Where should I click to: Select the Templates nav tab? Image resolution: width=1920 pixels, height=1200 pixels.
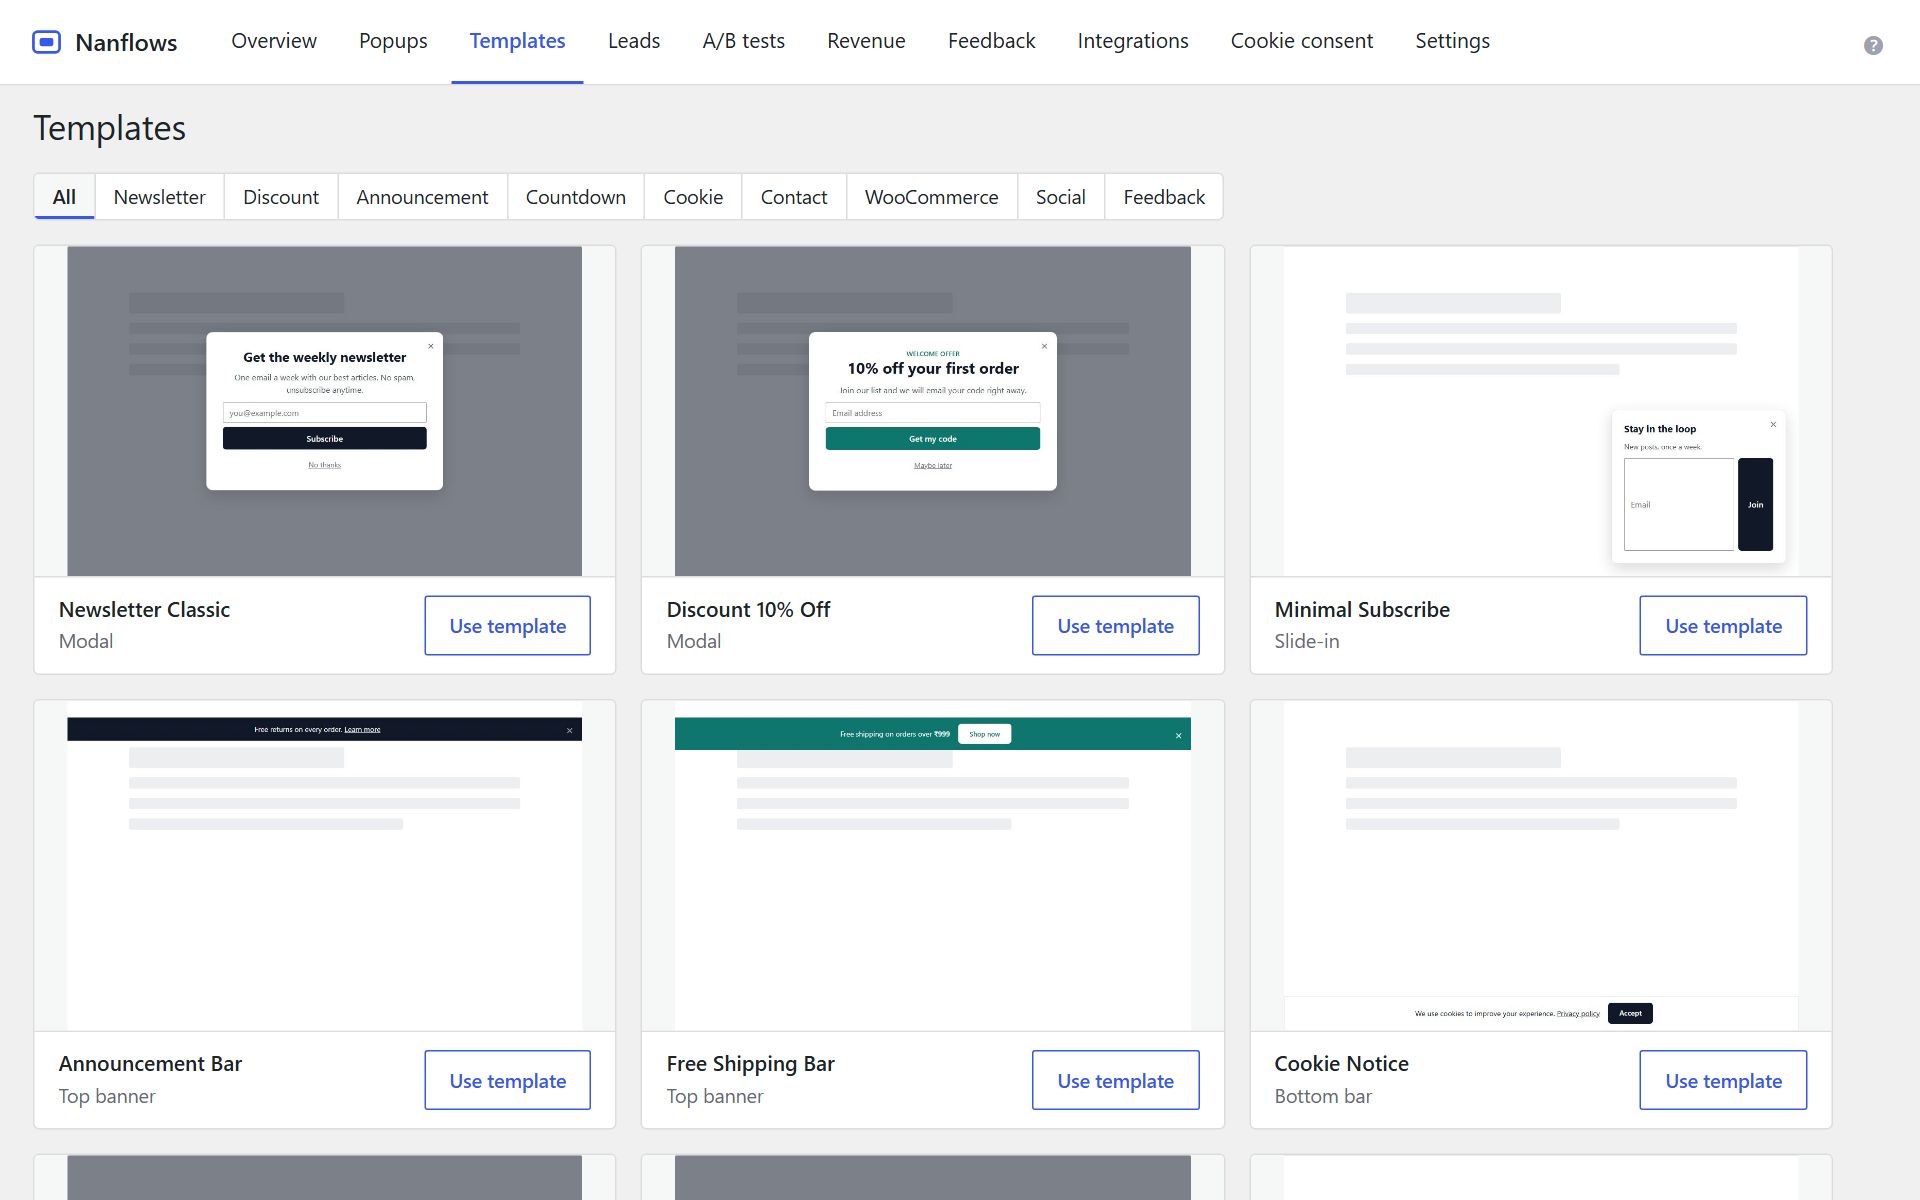pos(517,41)
